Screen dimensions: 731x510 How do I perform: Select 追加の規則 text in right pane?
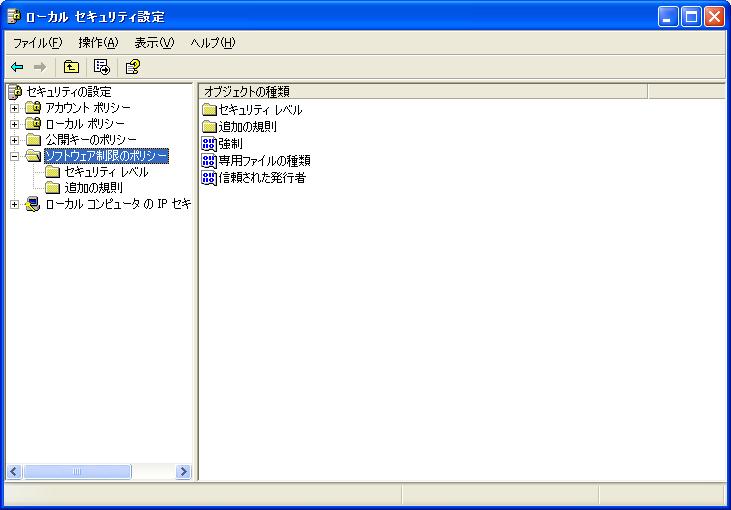pyautogui.click(x=248, y=127)
